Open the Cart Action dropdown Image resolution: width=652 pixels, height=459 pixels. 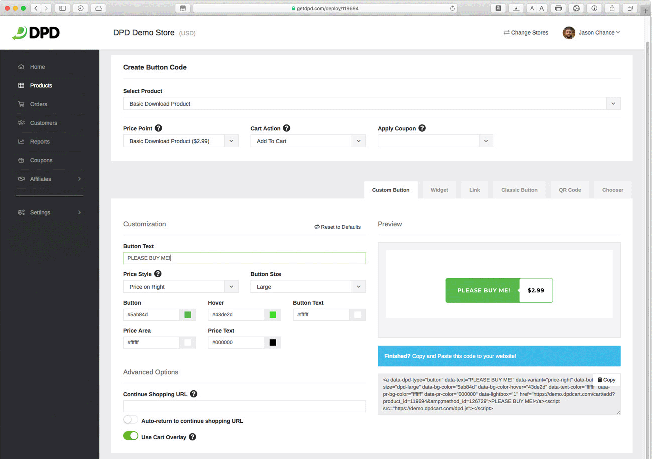[305, 142]
